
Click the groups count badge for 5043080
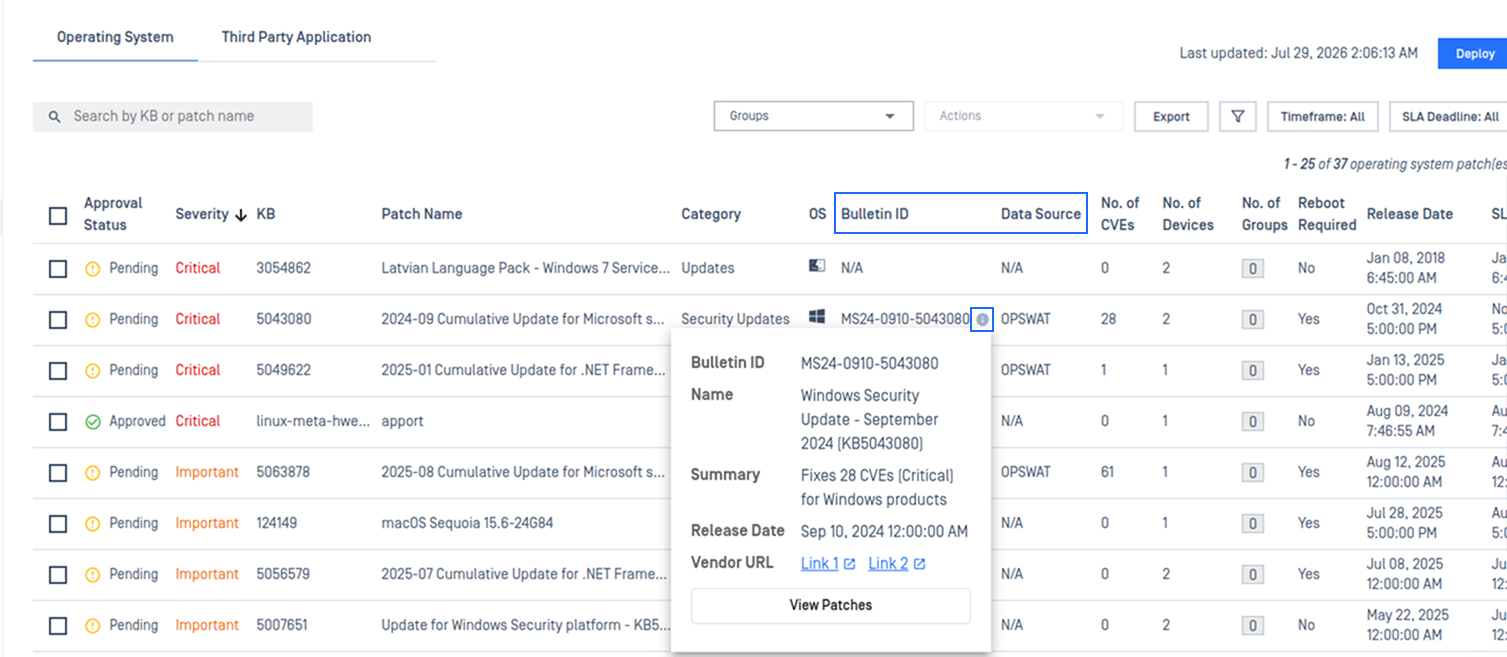pyautogui.click(x=1252, y=320)
